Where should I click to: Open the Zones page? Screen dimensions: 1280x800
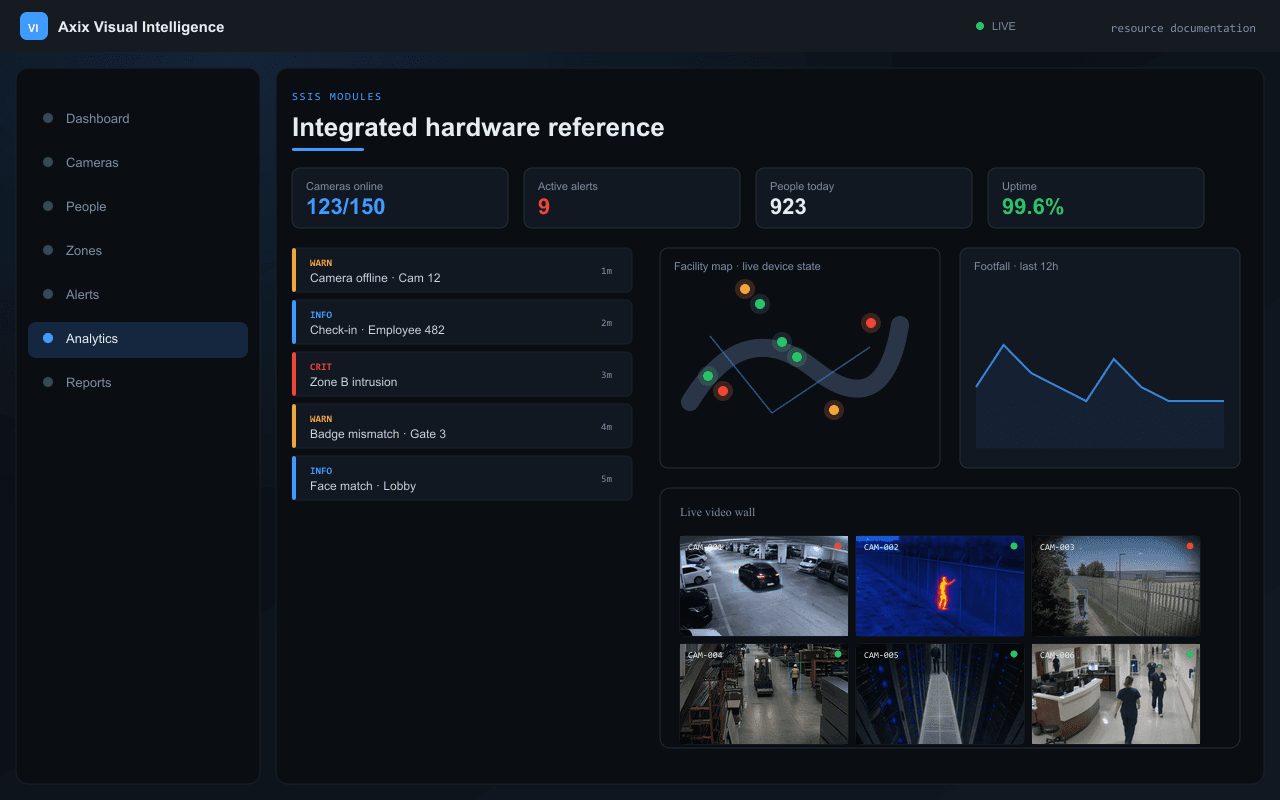click(138, 250)
